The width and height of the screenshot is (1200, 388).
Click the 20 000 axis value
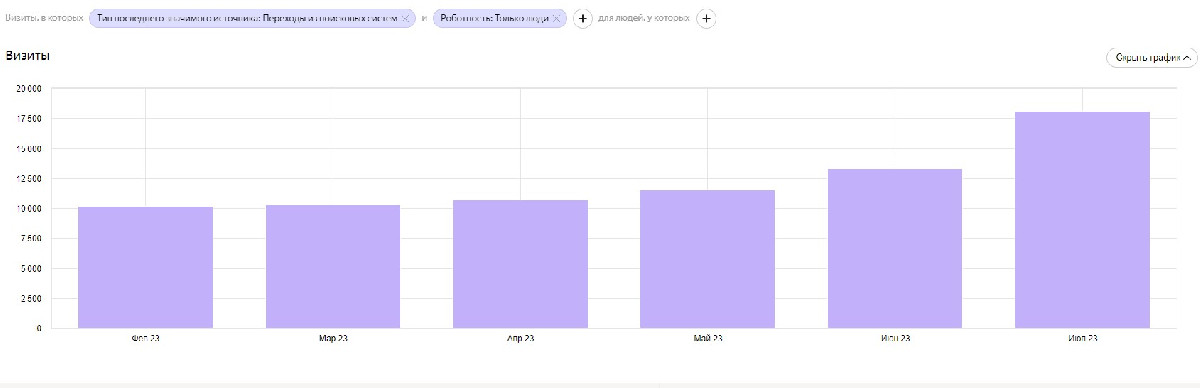28,89
